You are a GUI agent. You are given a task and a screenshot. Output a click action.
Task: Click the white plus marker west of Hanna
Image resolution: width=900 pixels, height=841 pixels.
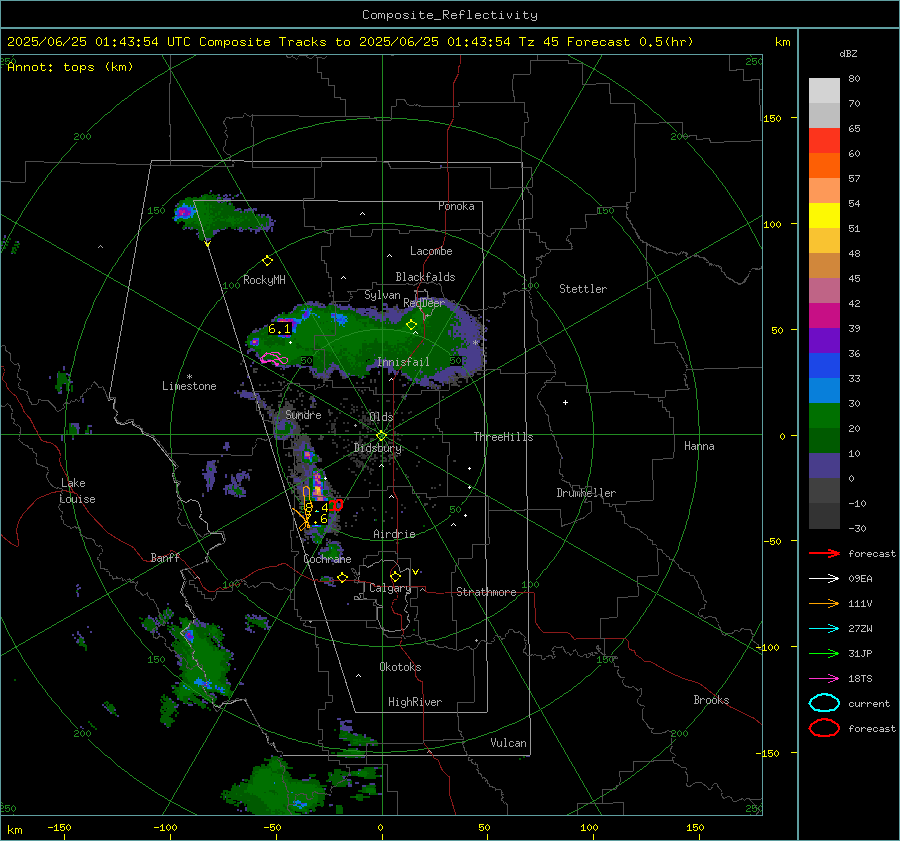coord(565,402)
